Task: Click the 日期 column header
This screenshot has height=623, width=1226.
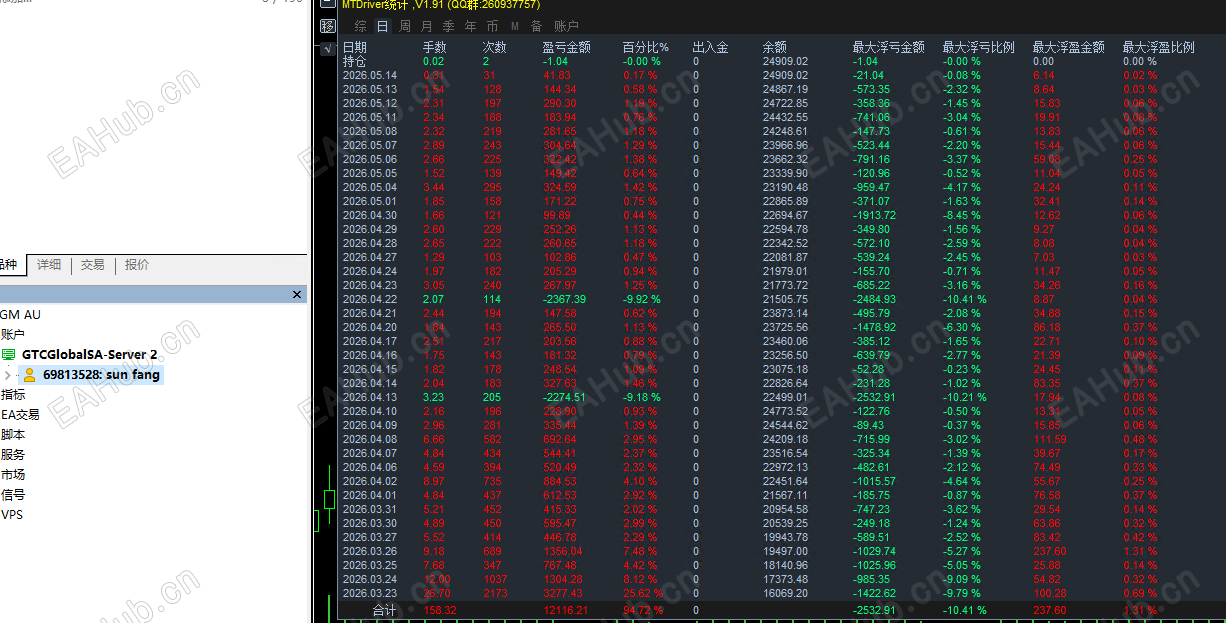Action: [355, 47]
